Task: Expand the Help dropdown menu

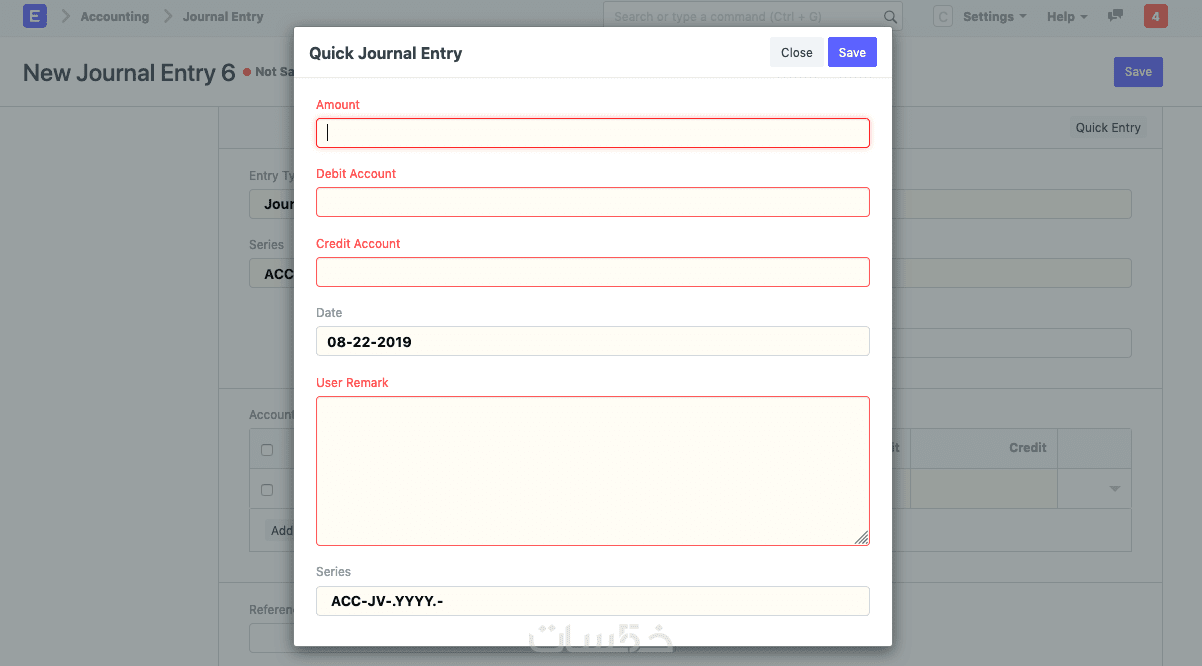Action: pos(1067,17)
